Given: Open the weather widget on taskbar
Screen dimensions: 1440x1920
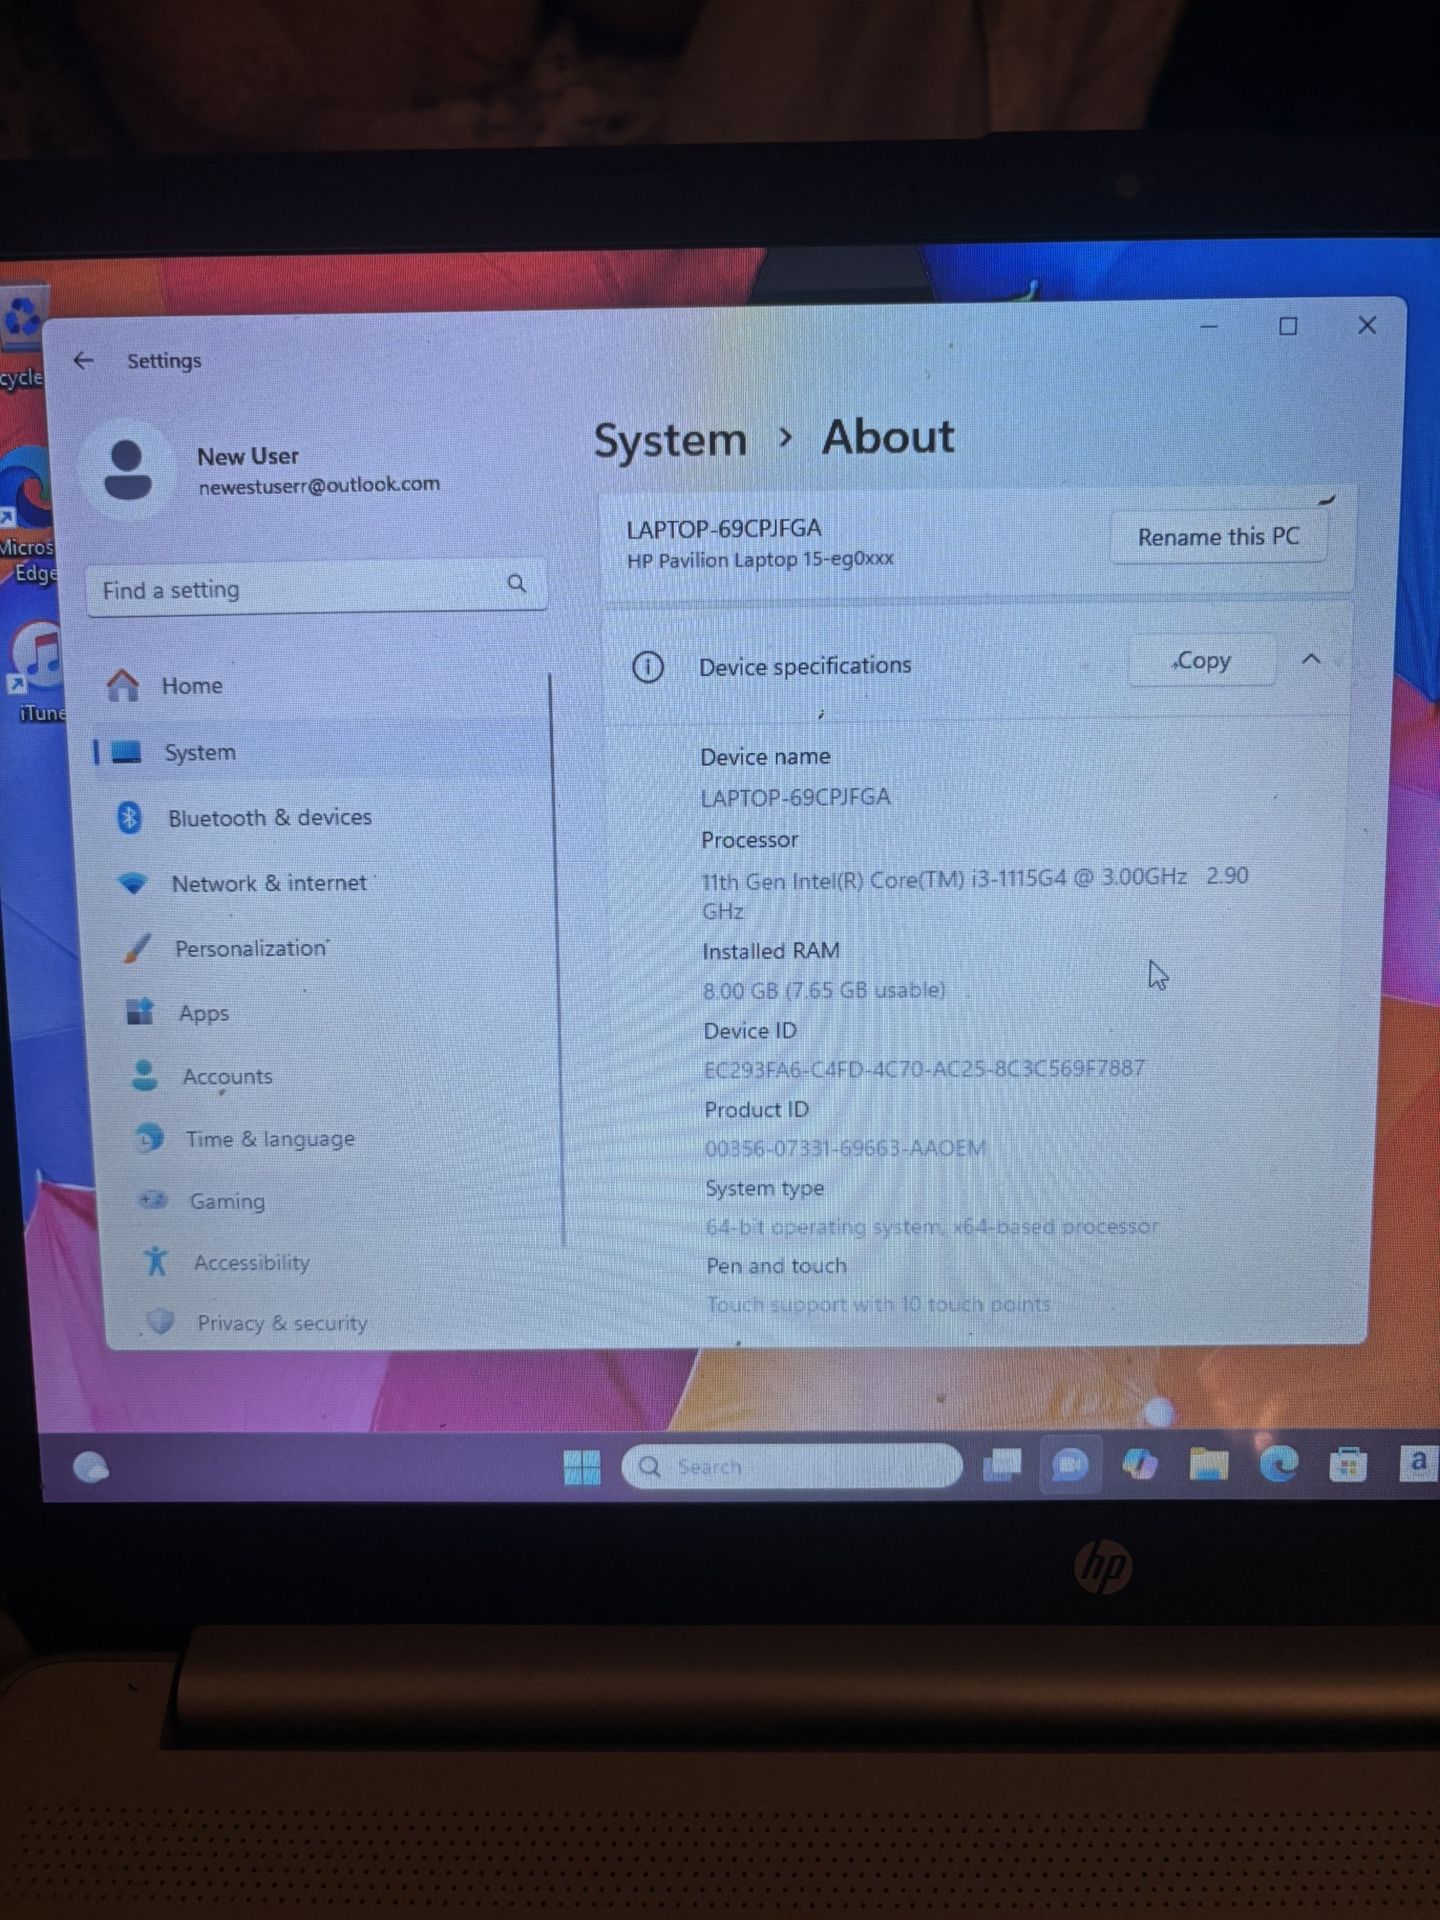Looking at the screenshot, I should (91, 1467).
